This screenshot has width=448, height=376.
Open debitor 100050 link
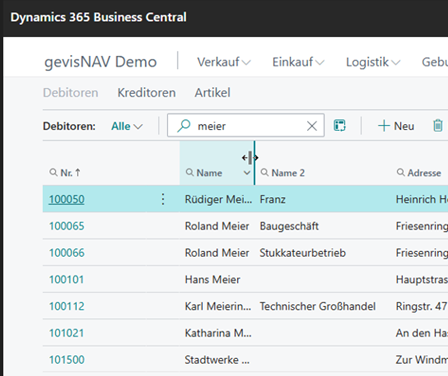point(67,199)
